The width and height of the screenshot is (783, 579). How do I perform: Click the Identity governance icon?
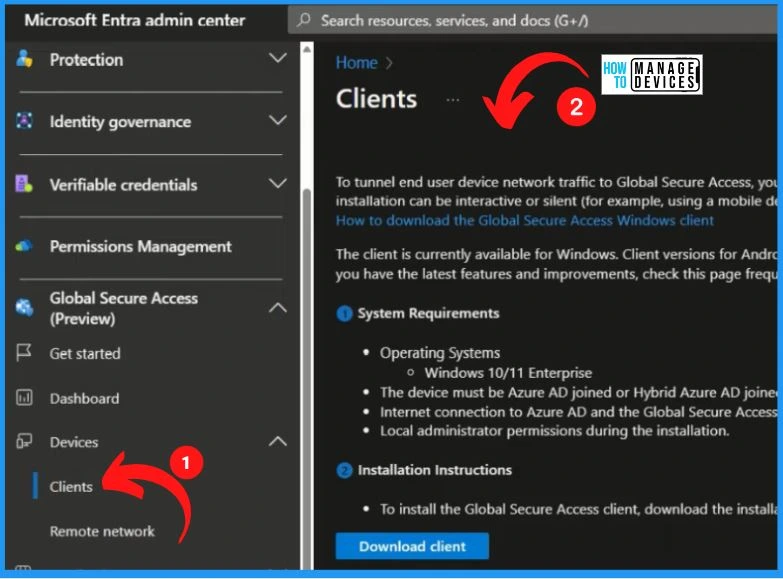click(x=24, y=120)
